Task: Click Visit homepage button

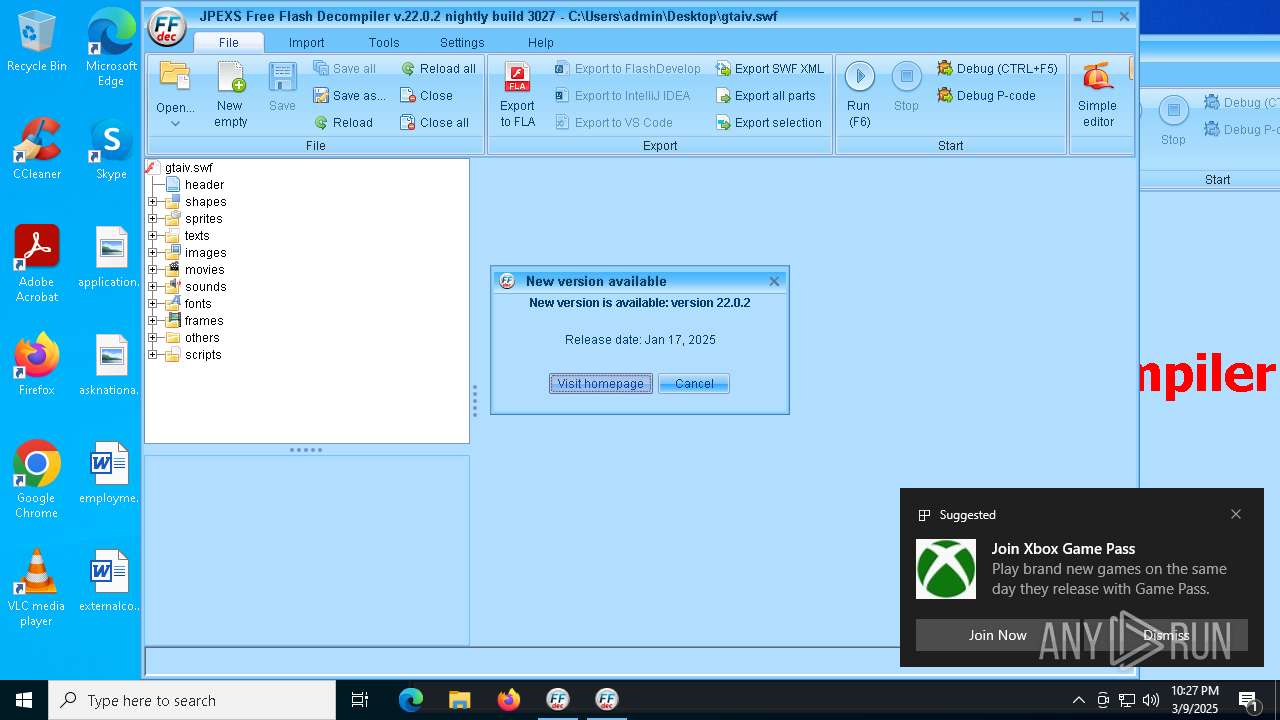Action: [x=601, y=384]
